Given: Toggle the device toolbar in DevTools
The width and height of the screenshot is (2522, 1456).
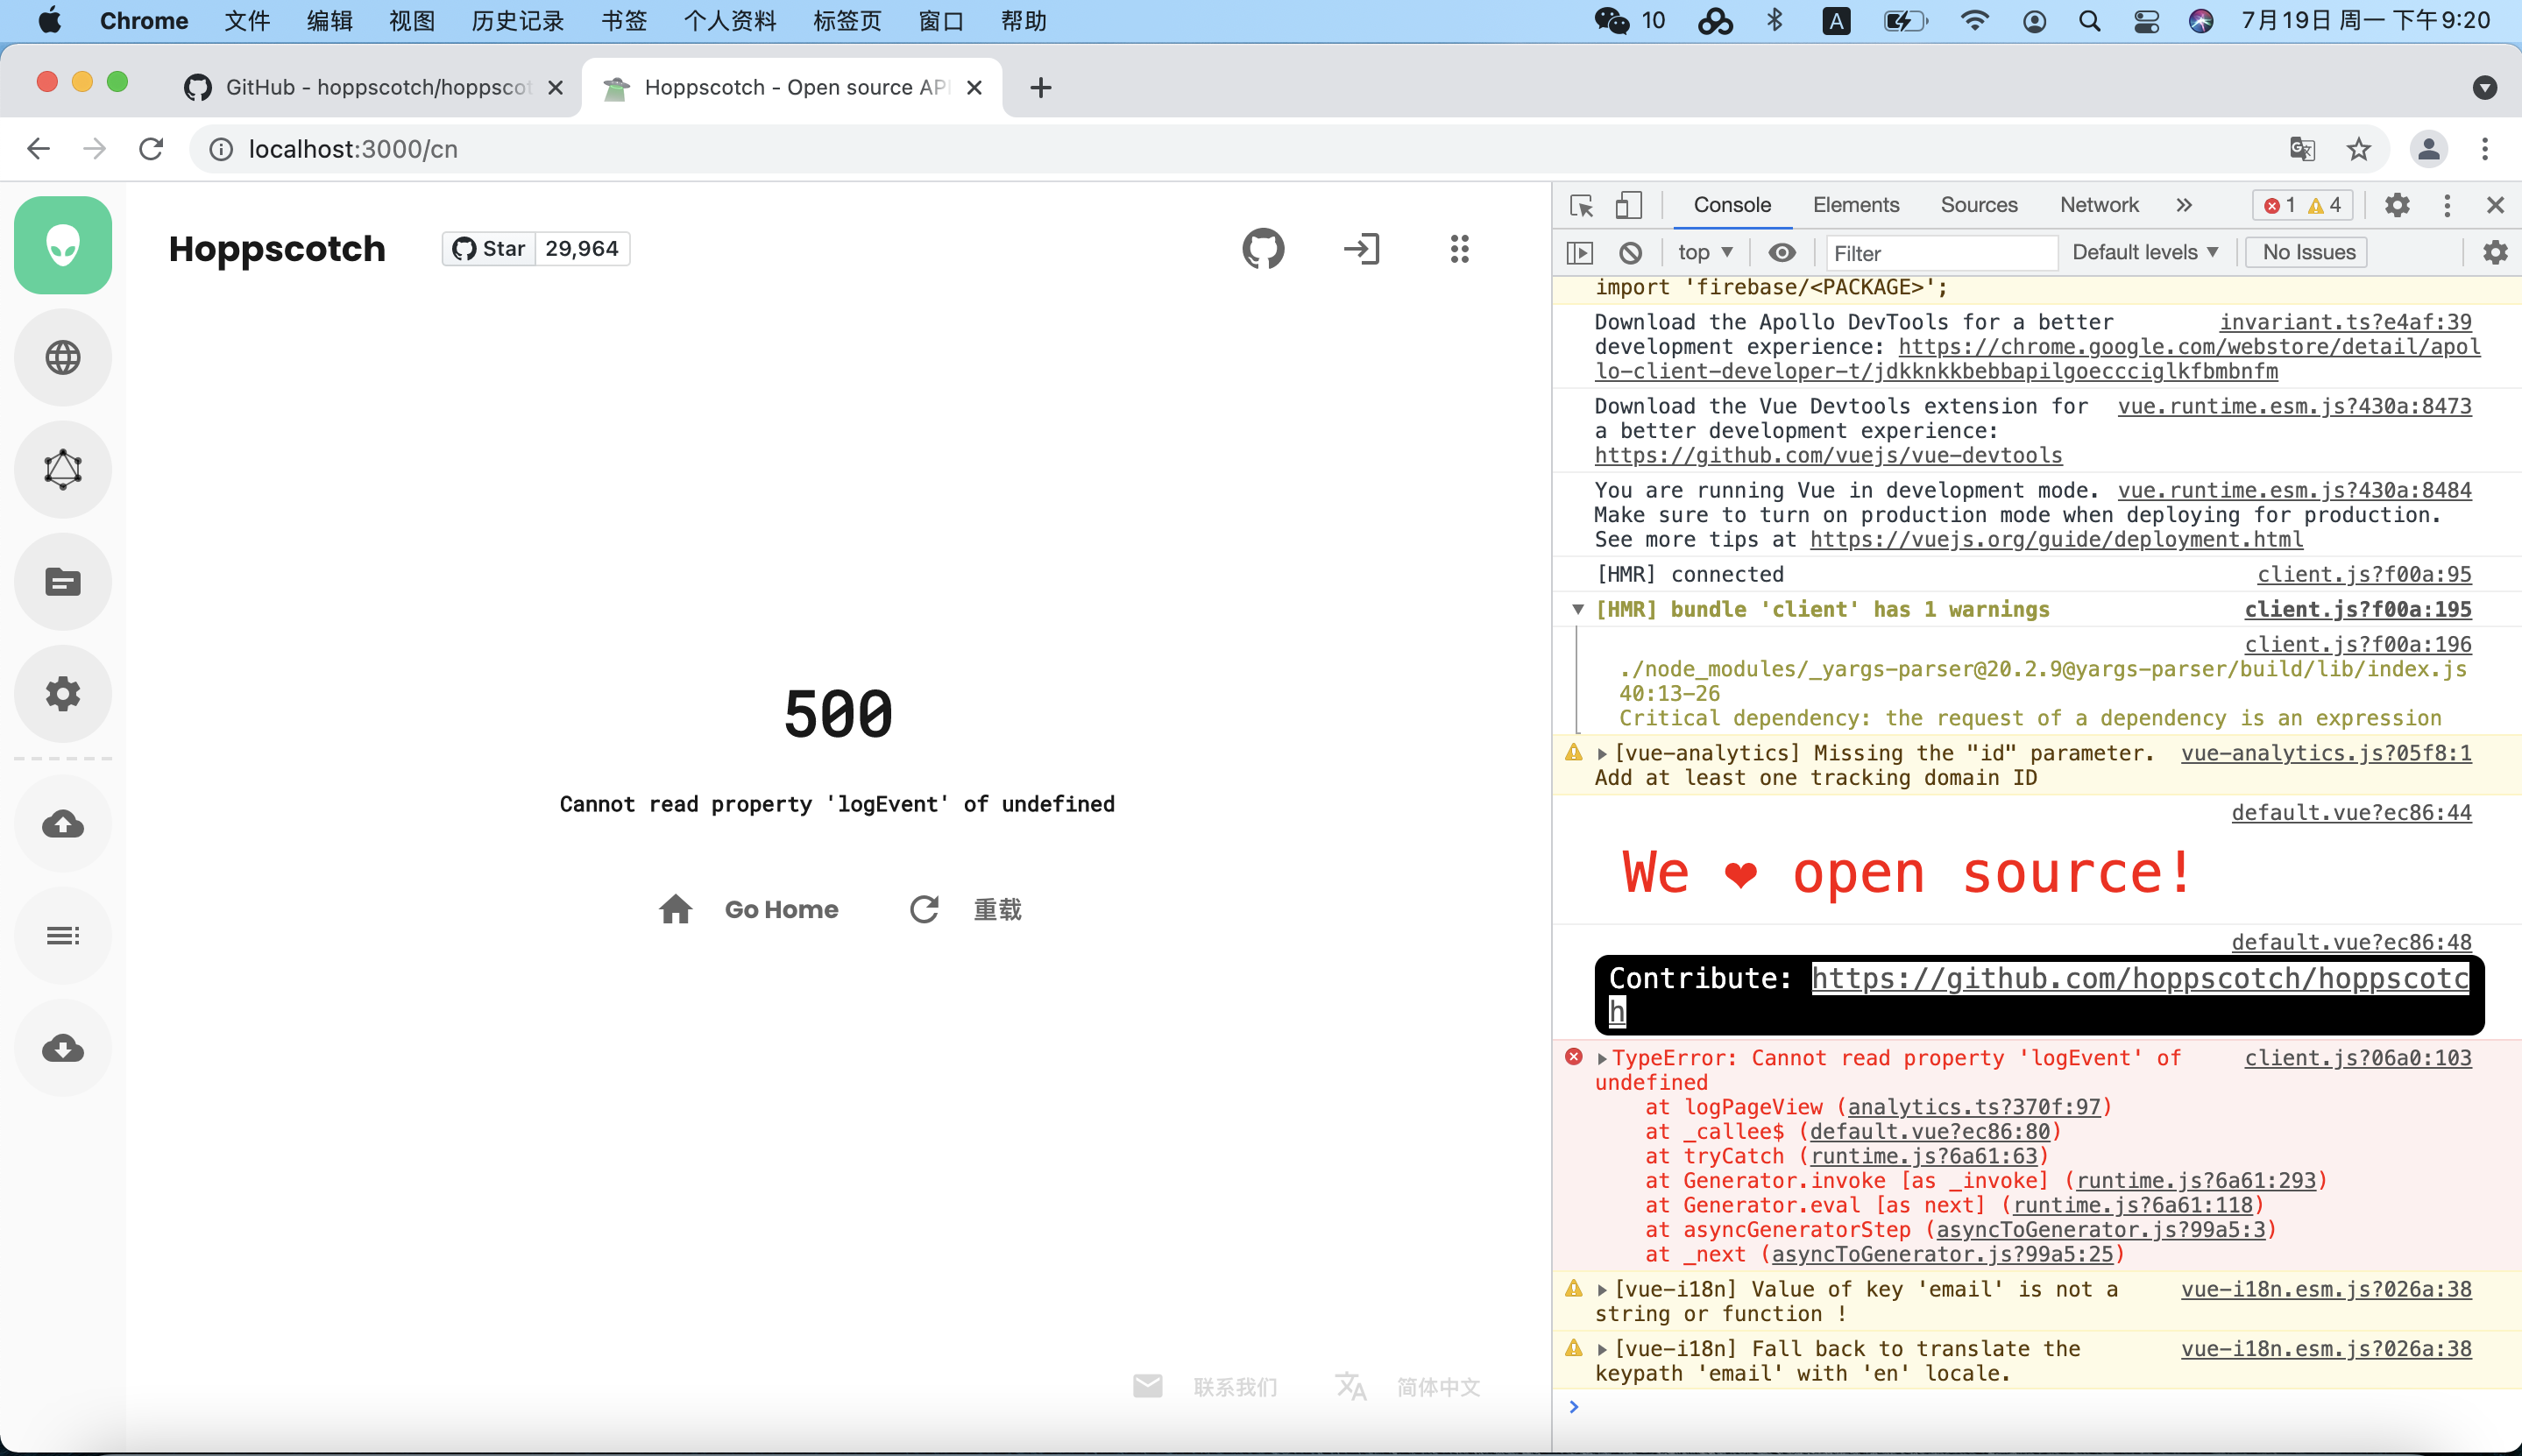Looking at the screenshot, I should pyautogui.click(x=1628, y=205).
